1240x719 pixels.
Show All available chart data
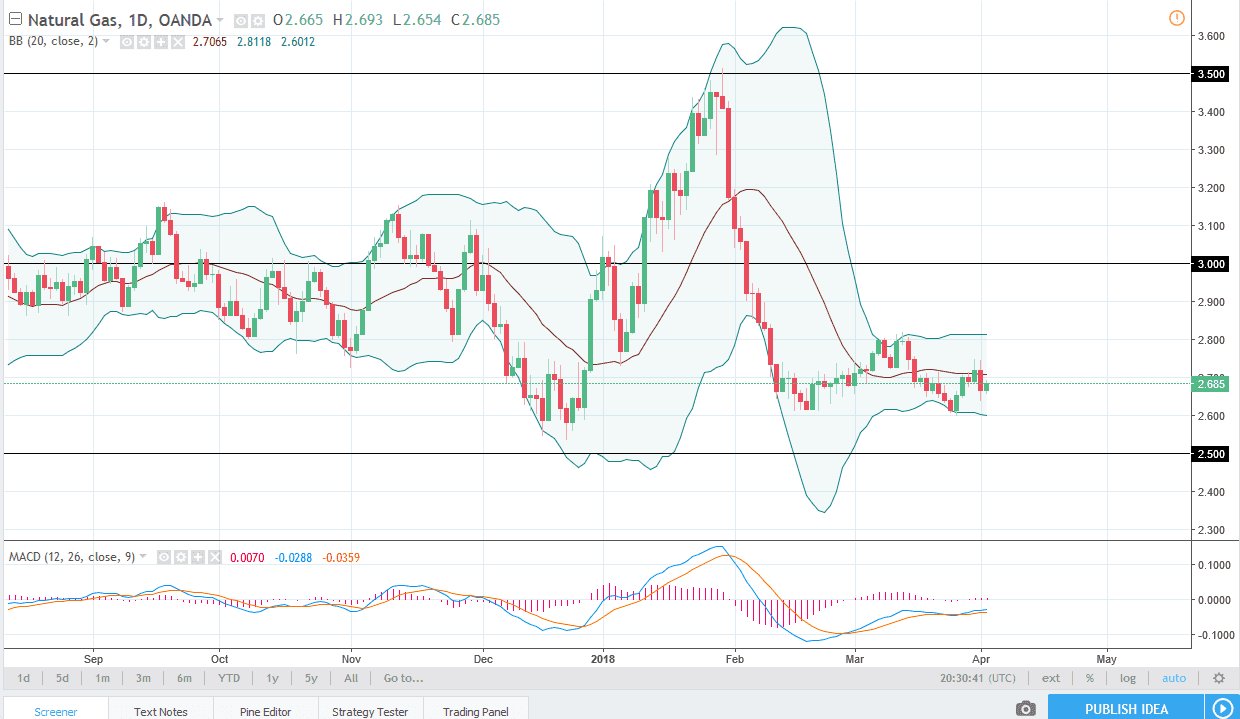tap(350, 678)
